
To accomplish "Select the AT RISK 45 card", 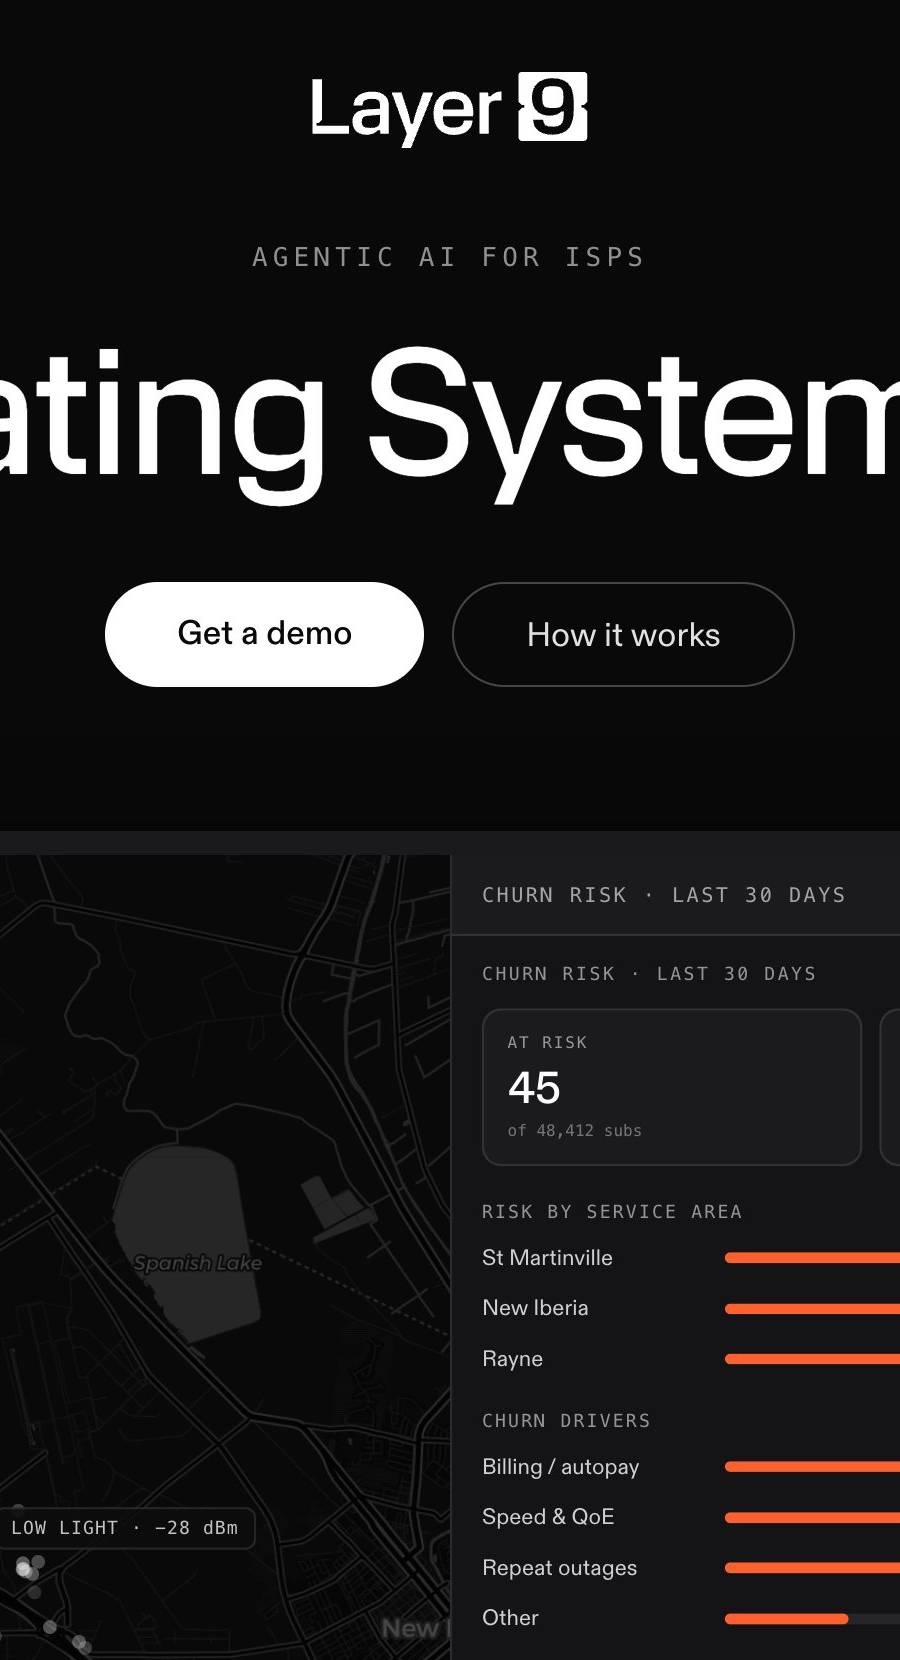I will pos(672,1087).
